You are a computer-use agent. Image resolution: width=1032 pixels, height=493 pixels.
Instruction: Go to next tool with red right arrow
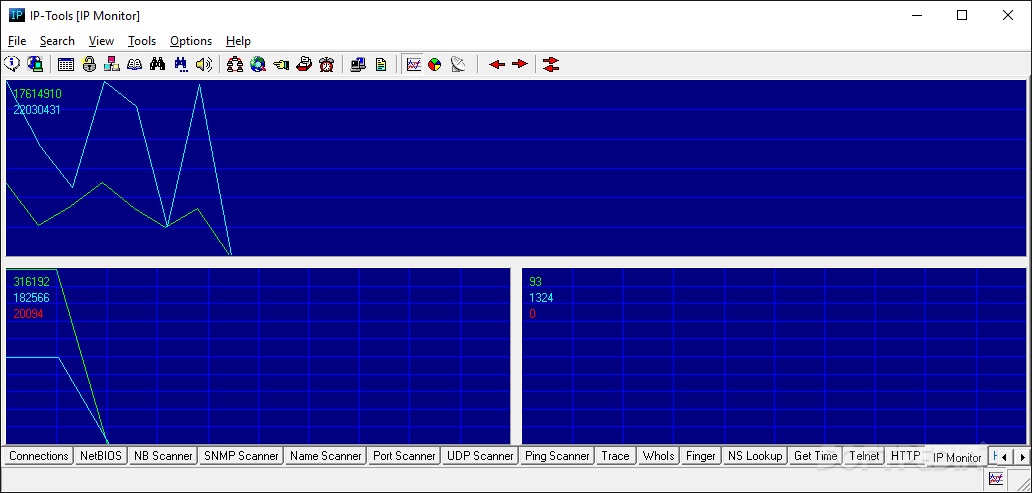click(x=520, y=64)
